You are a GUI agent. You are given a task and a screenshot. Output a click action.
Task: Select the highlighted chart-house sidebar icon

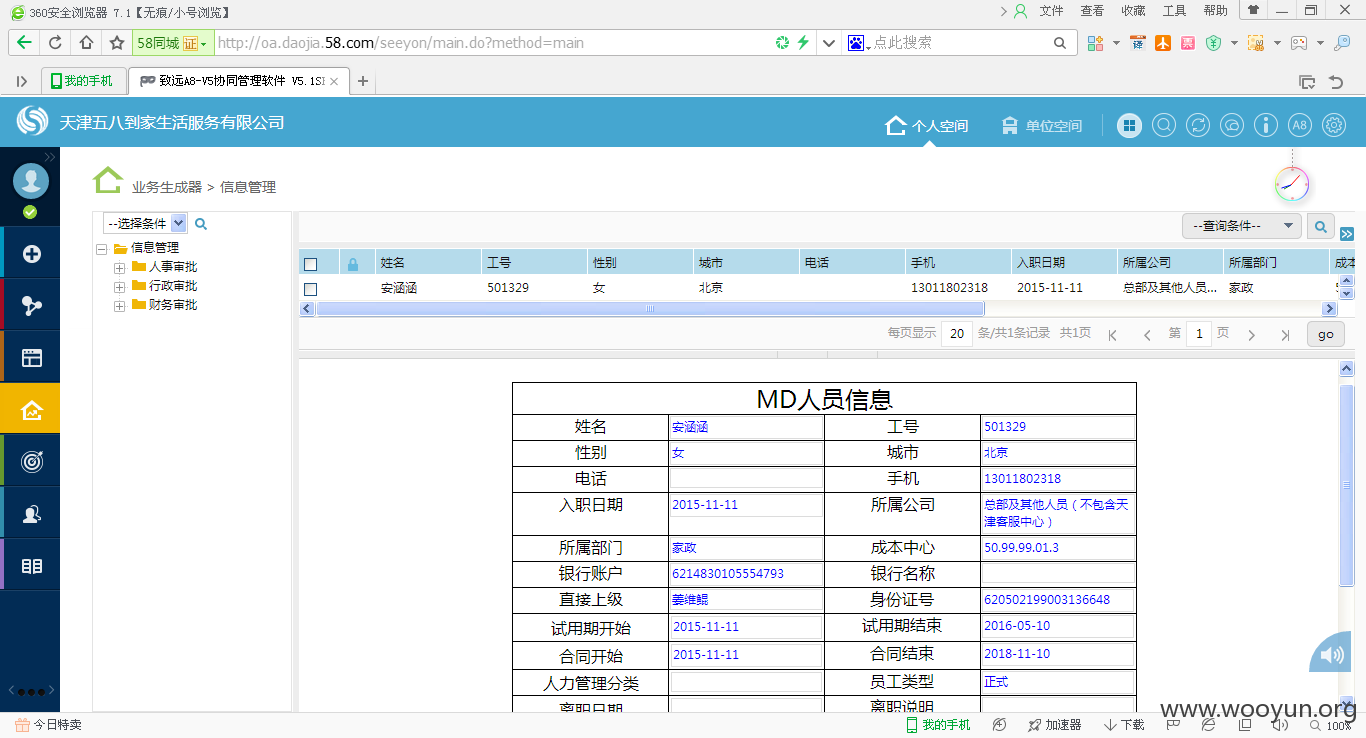coord(31,409)
